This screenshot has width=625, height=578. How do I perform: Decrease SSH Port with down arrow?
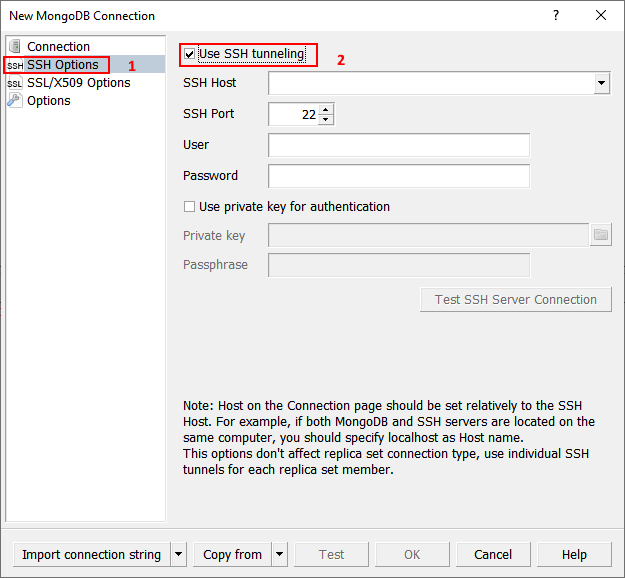pyautogui.click(x=326, y=119)
